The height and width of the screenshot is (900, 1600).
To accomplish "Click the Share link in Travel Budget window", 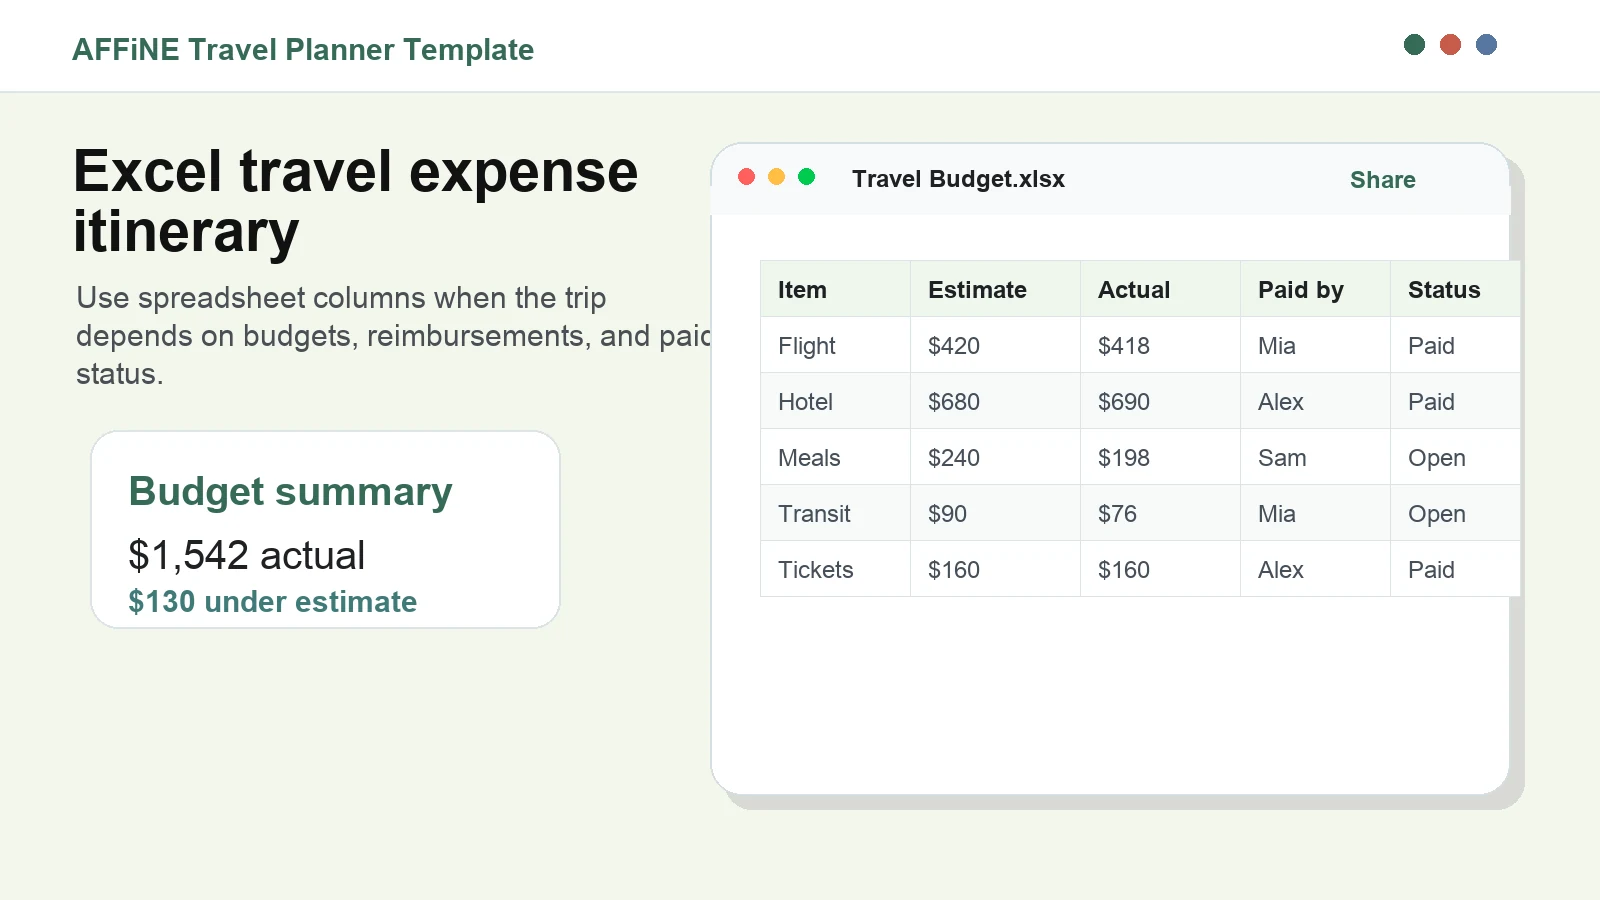I will pyautogui.click(x=1382, y=180).
